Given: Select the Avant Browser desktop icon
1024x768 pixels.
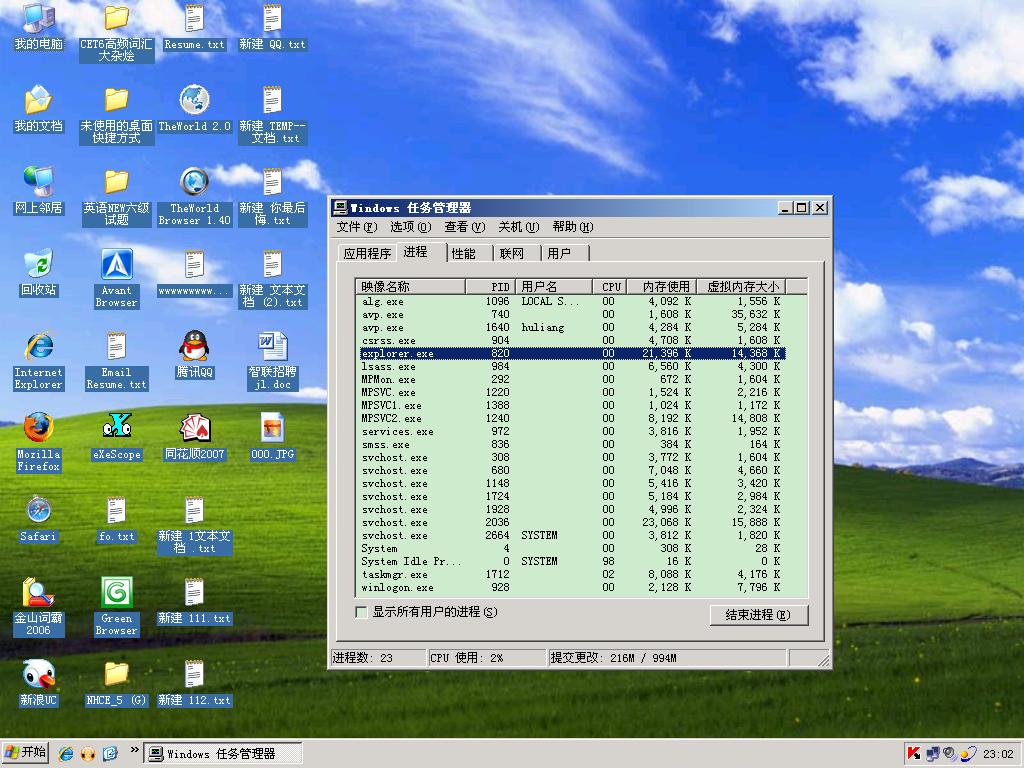Looking at the screenshot, I should [117, 279].
